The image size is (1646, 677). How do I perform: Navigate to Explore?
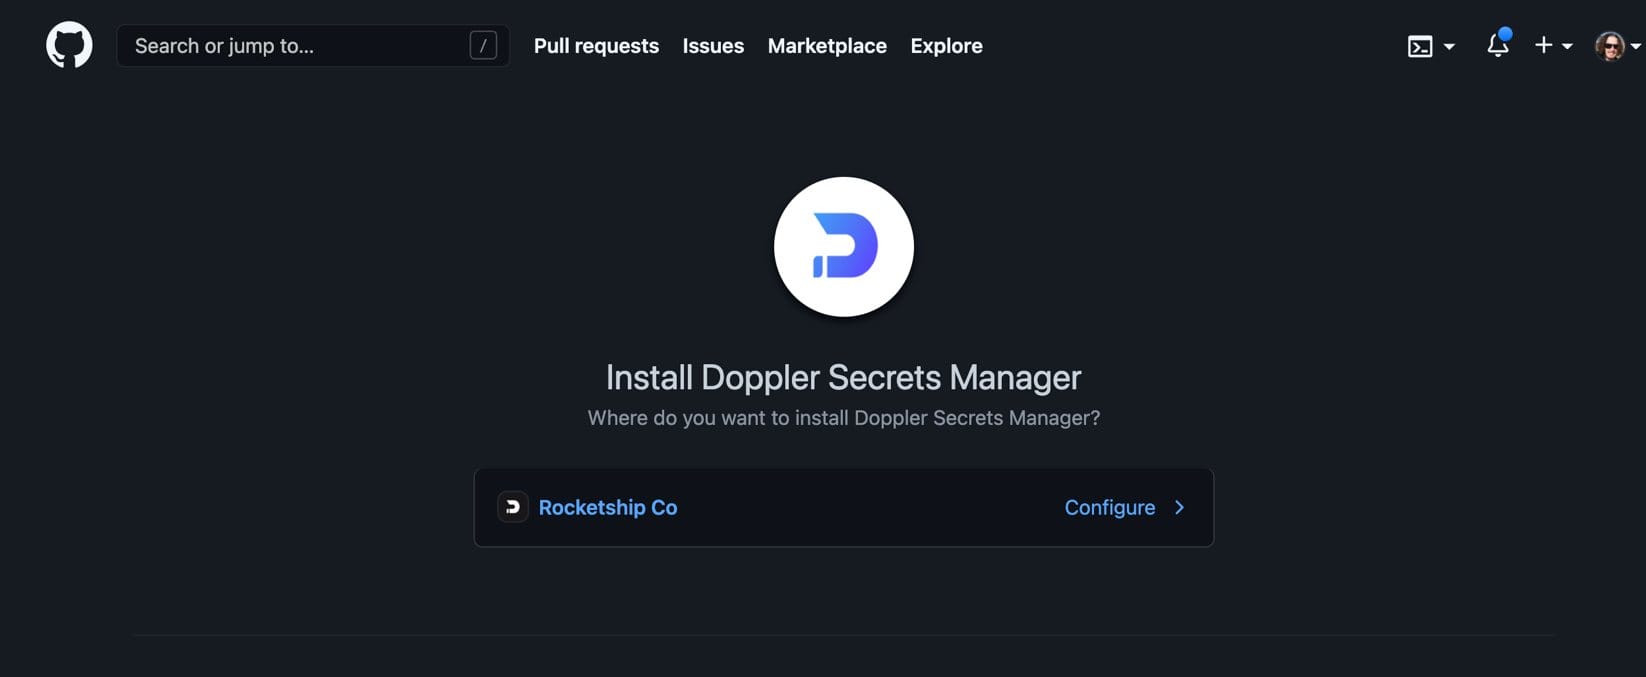click(x=946, y=46)
